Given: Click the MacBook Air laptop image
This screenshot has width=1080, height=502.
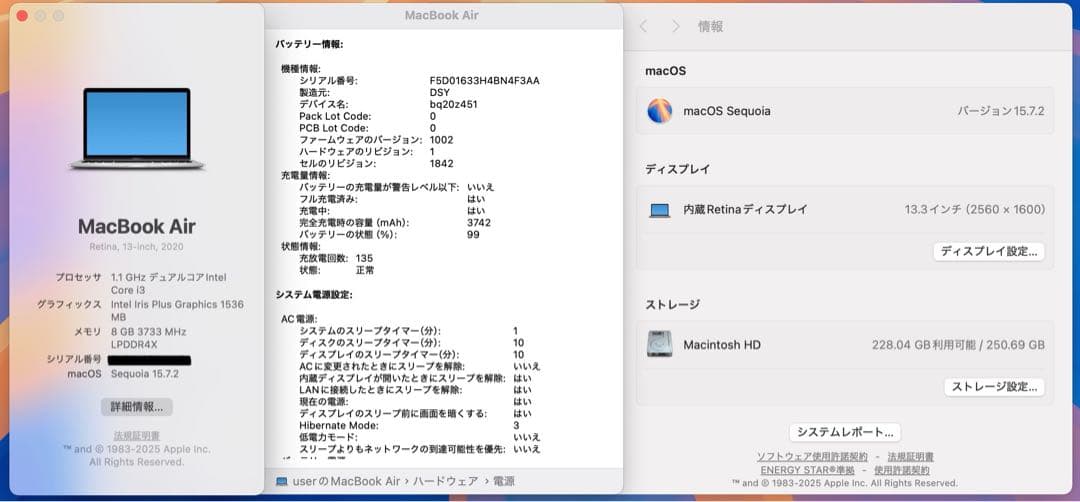Looking at the screenshot, I should click(136, 129).
